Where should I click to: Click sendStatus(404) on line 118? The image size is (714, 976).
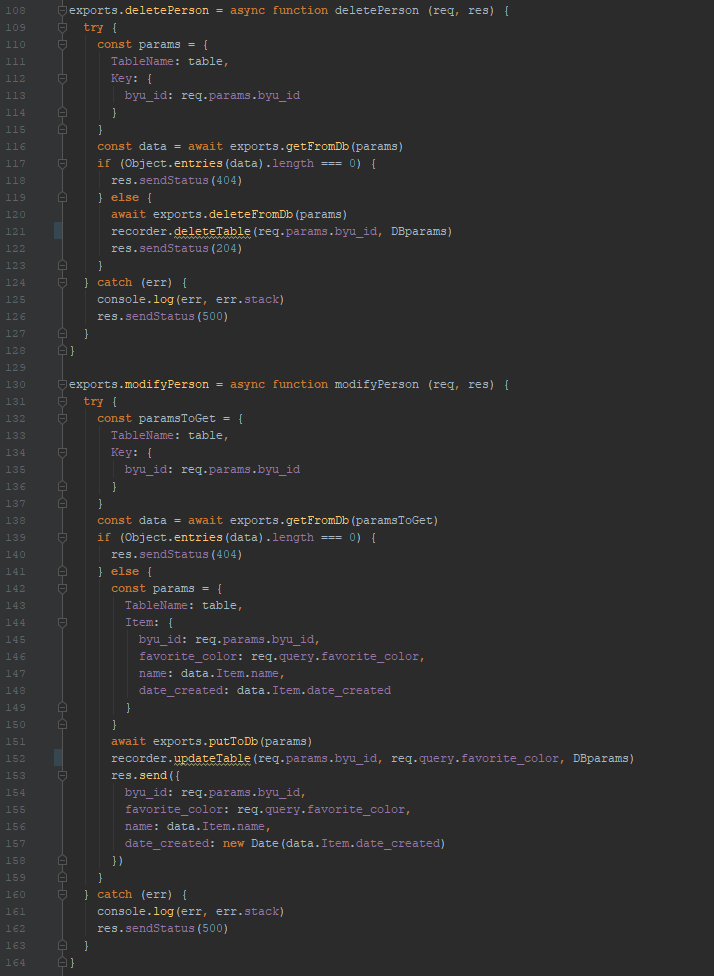coord(184,181)
